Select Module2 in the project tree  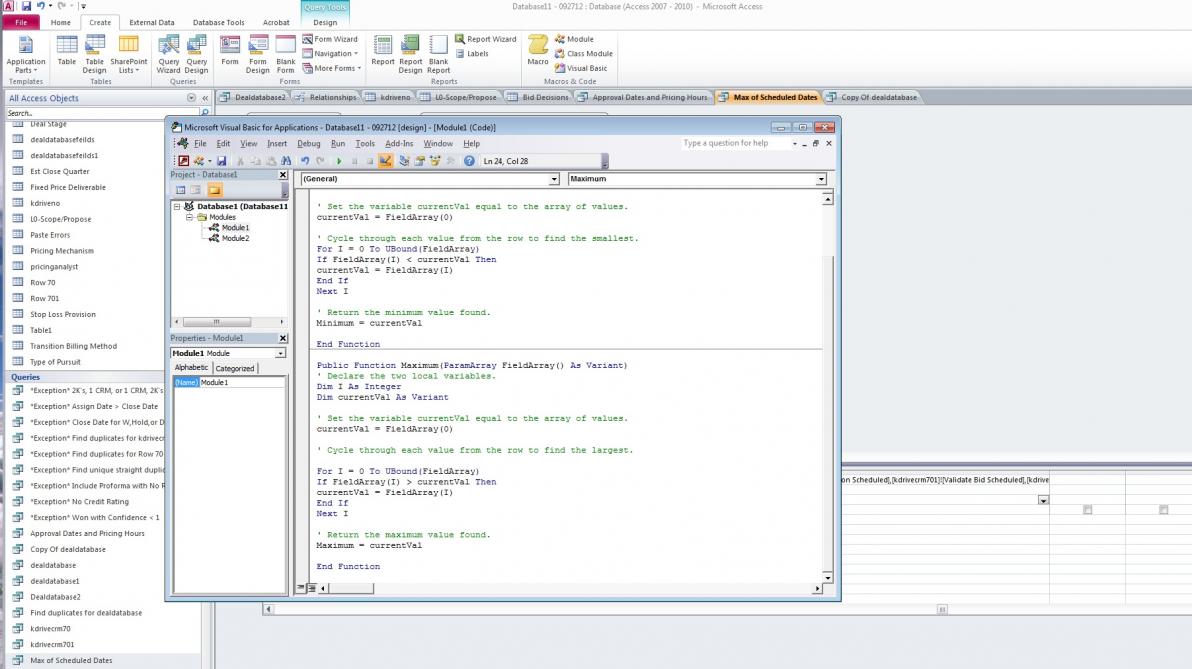pos(235,238)
